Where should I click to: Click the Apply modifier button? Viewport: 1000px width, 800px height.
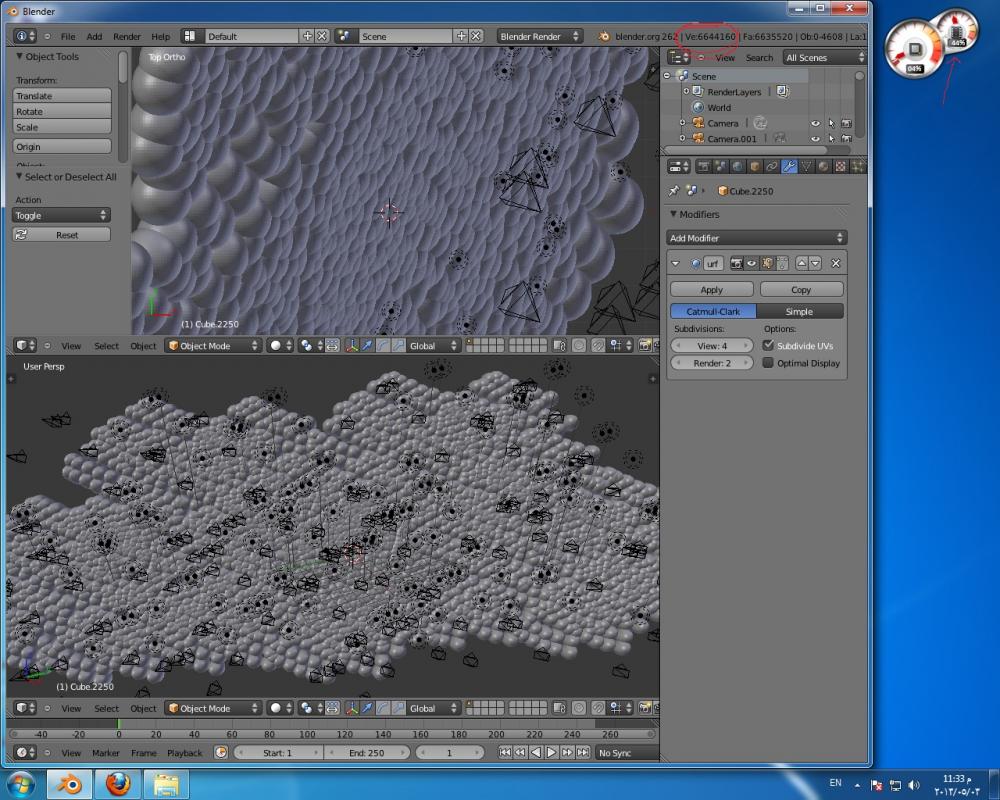coord(711,290)
